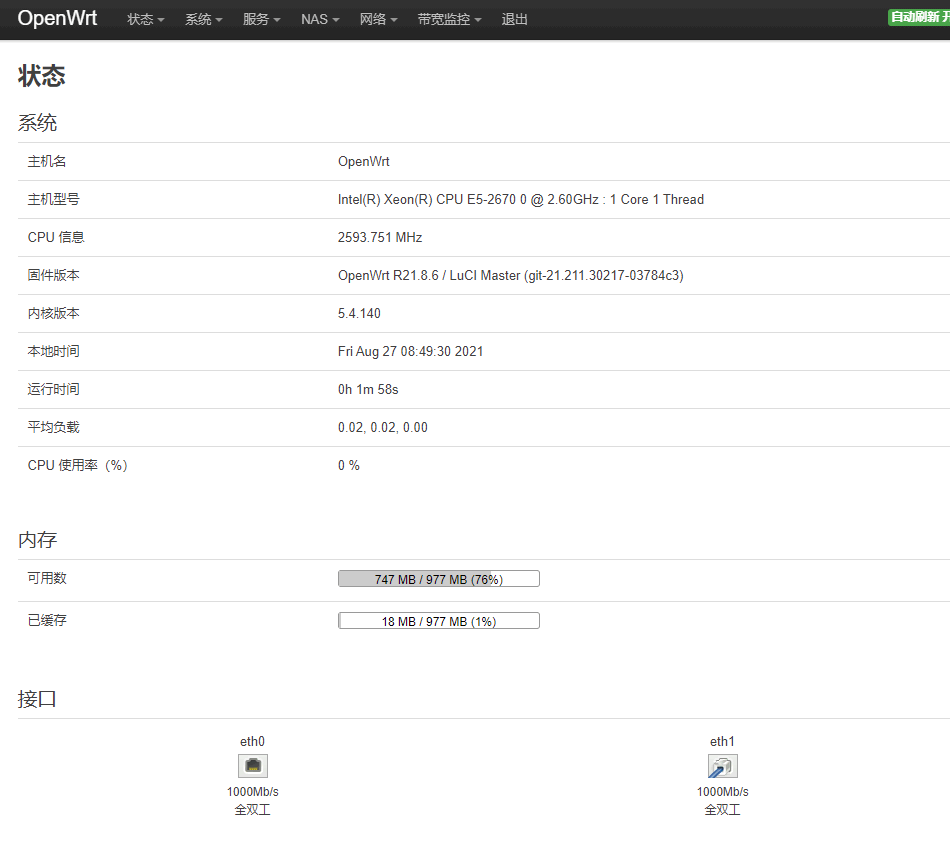
Task: Click the 系统 section heading
Action: click(x=38, y=123)
